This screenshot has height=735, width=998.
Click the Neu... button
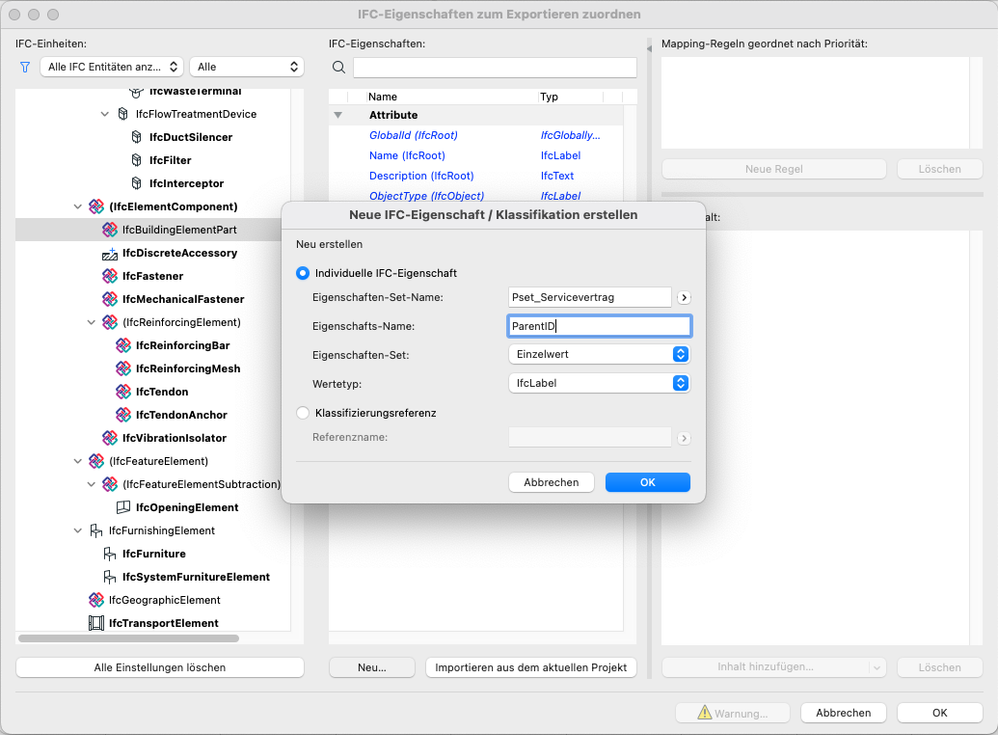[x=372, y=668]
